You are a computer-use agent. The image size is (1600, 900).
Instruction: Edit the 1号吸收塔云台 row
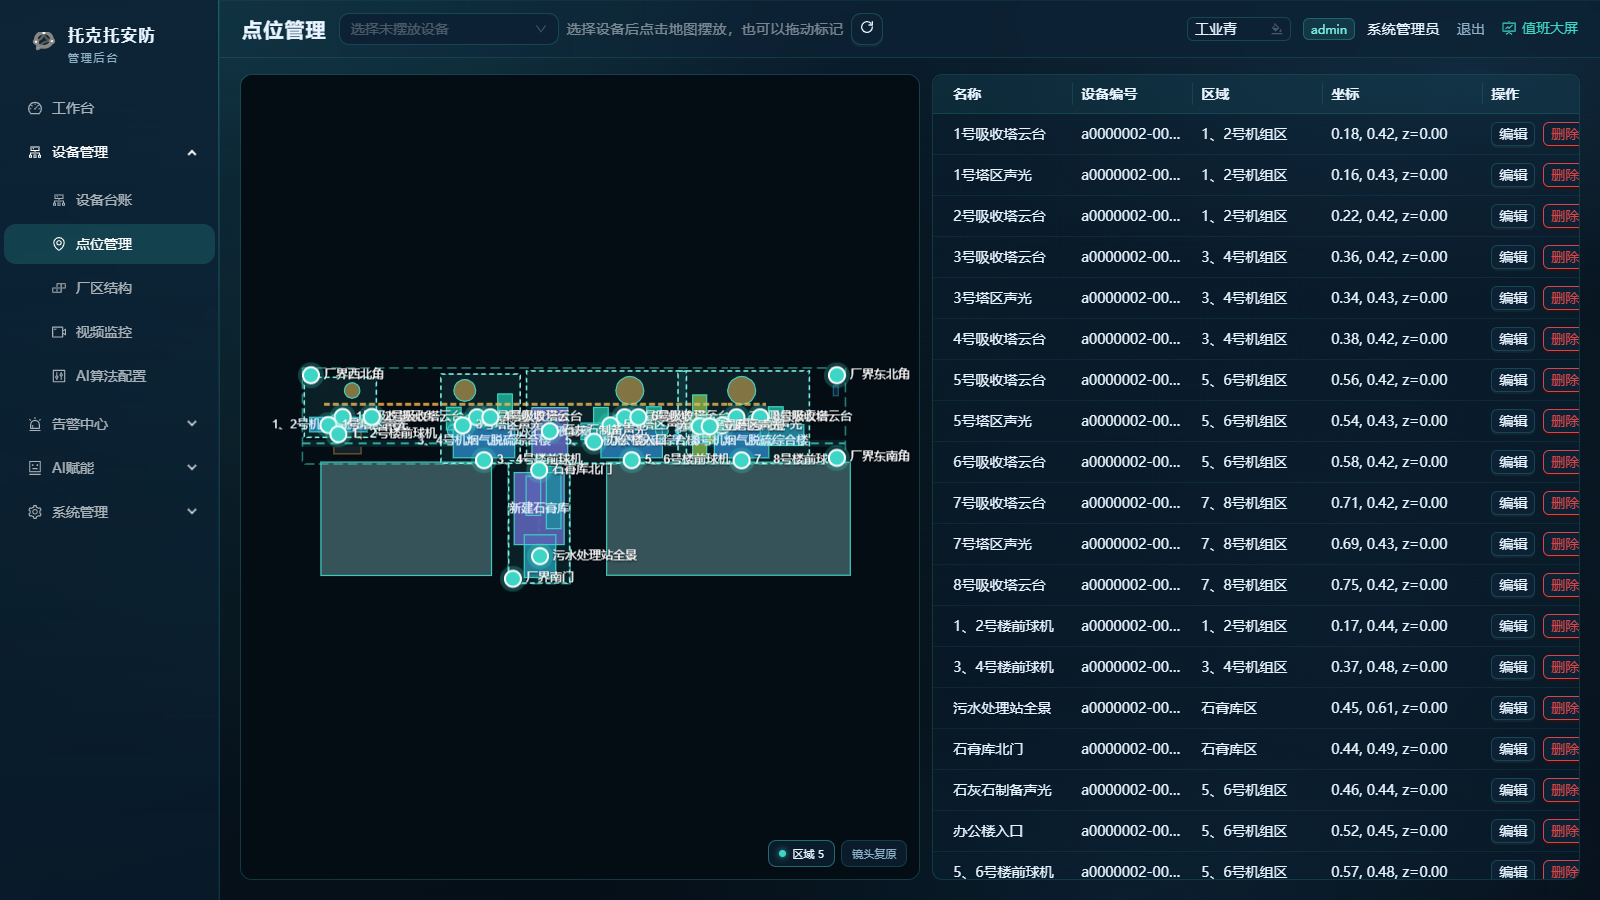pos(1513,134)
